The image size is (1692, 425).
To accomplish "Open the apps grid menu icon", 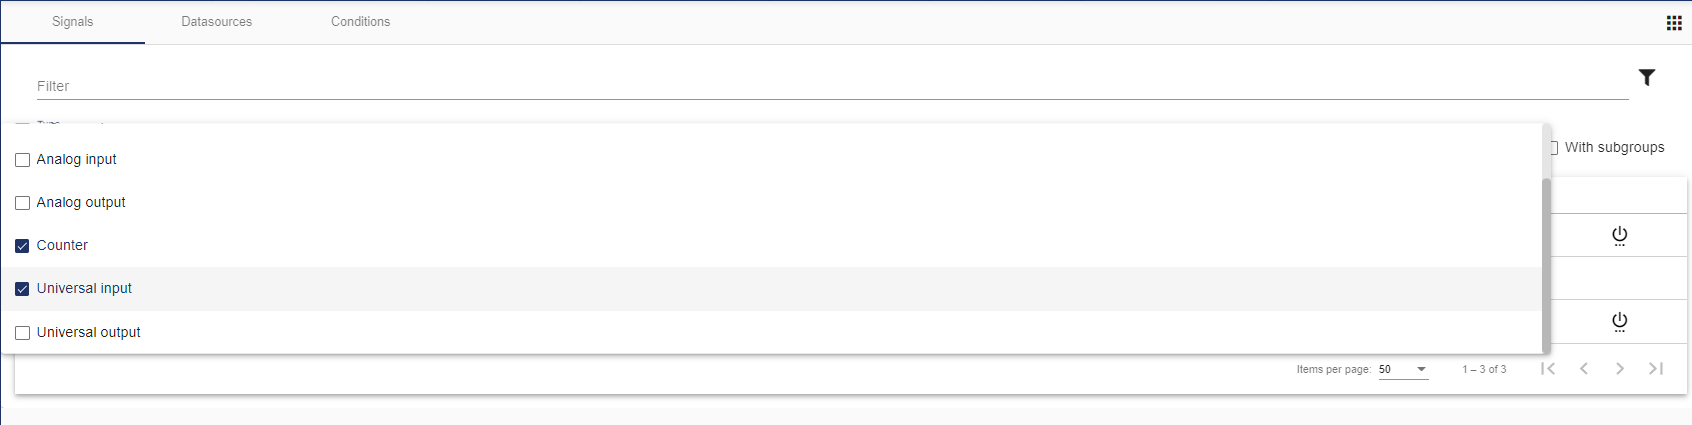I will click(1673, 23).
